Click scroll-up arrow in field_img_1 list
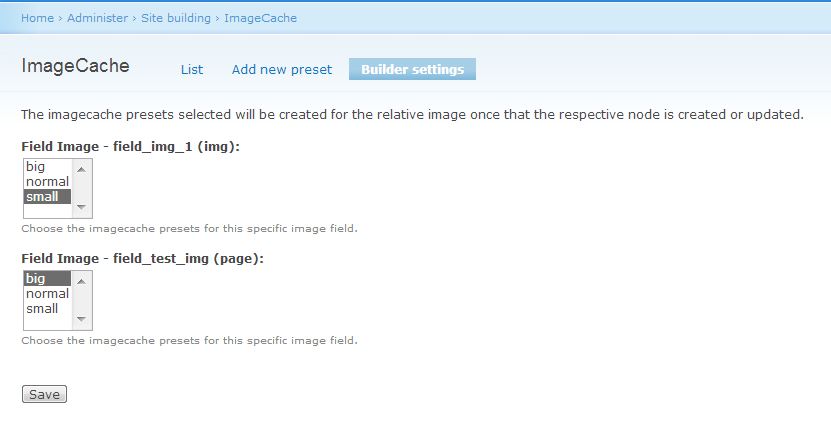Image resolution: width=831 pixels, height=444 pixels. coord(81,170)
